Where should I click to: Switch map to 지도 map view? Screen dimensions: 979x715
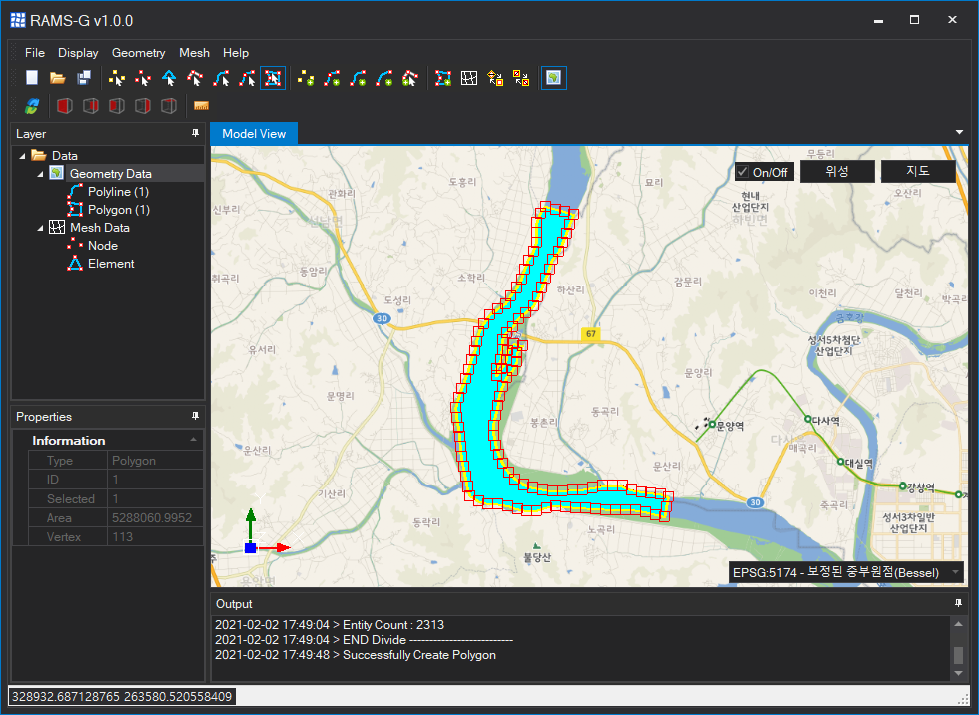918,171
